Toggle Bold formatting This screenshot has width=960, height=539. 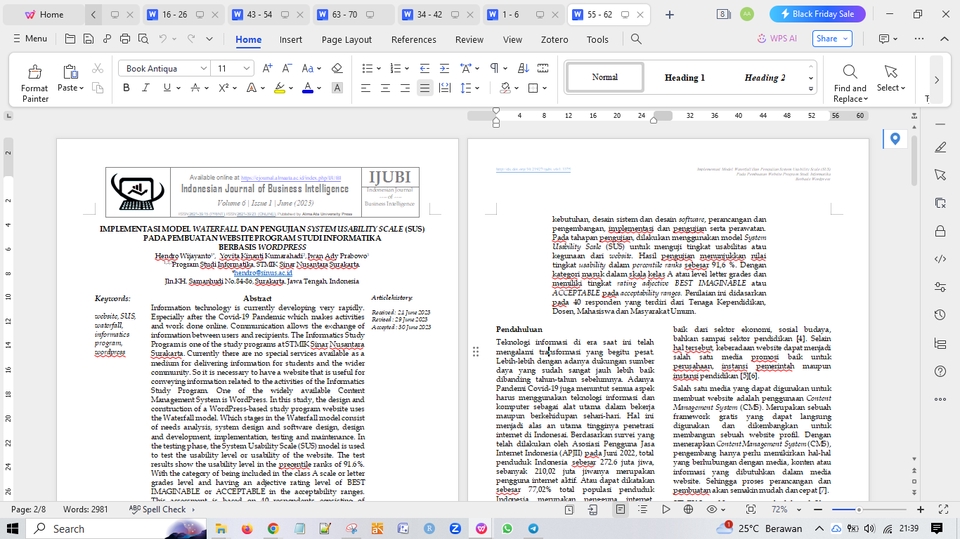(127, 88)
